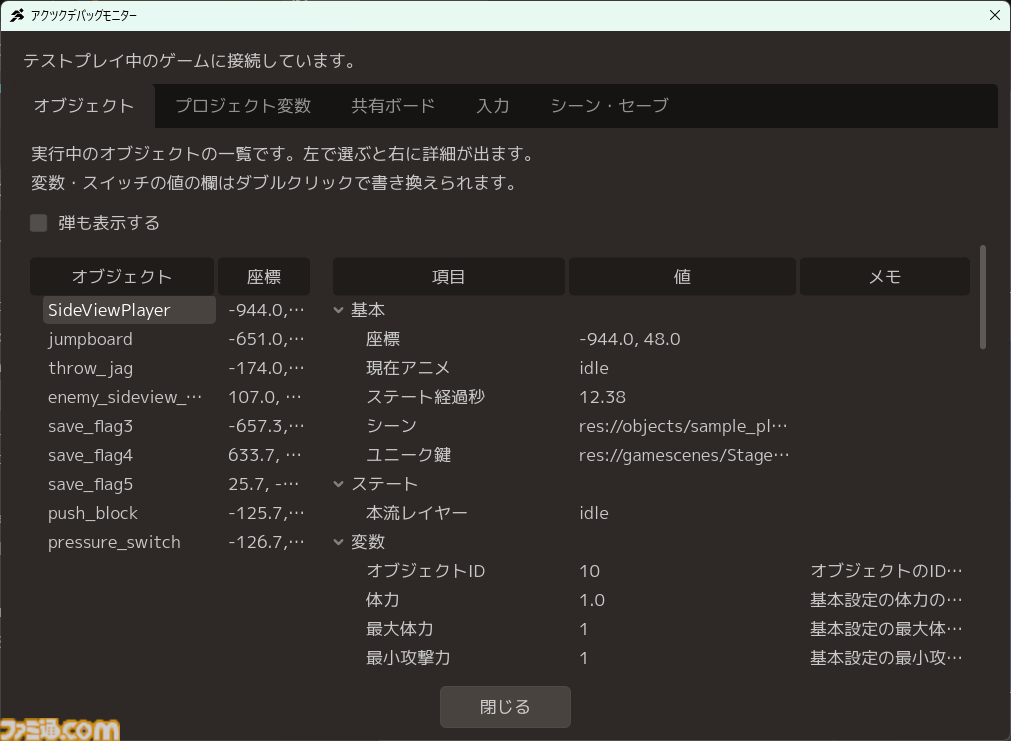Select the save_flag3 object
1011x741 pixels.
pos(90,426)
